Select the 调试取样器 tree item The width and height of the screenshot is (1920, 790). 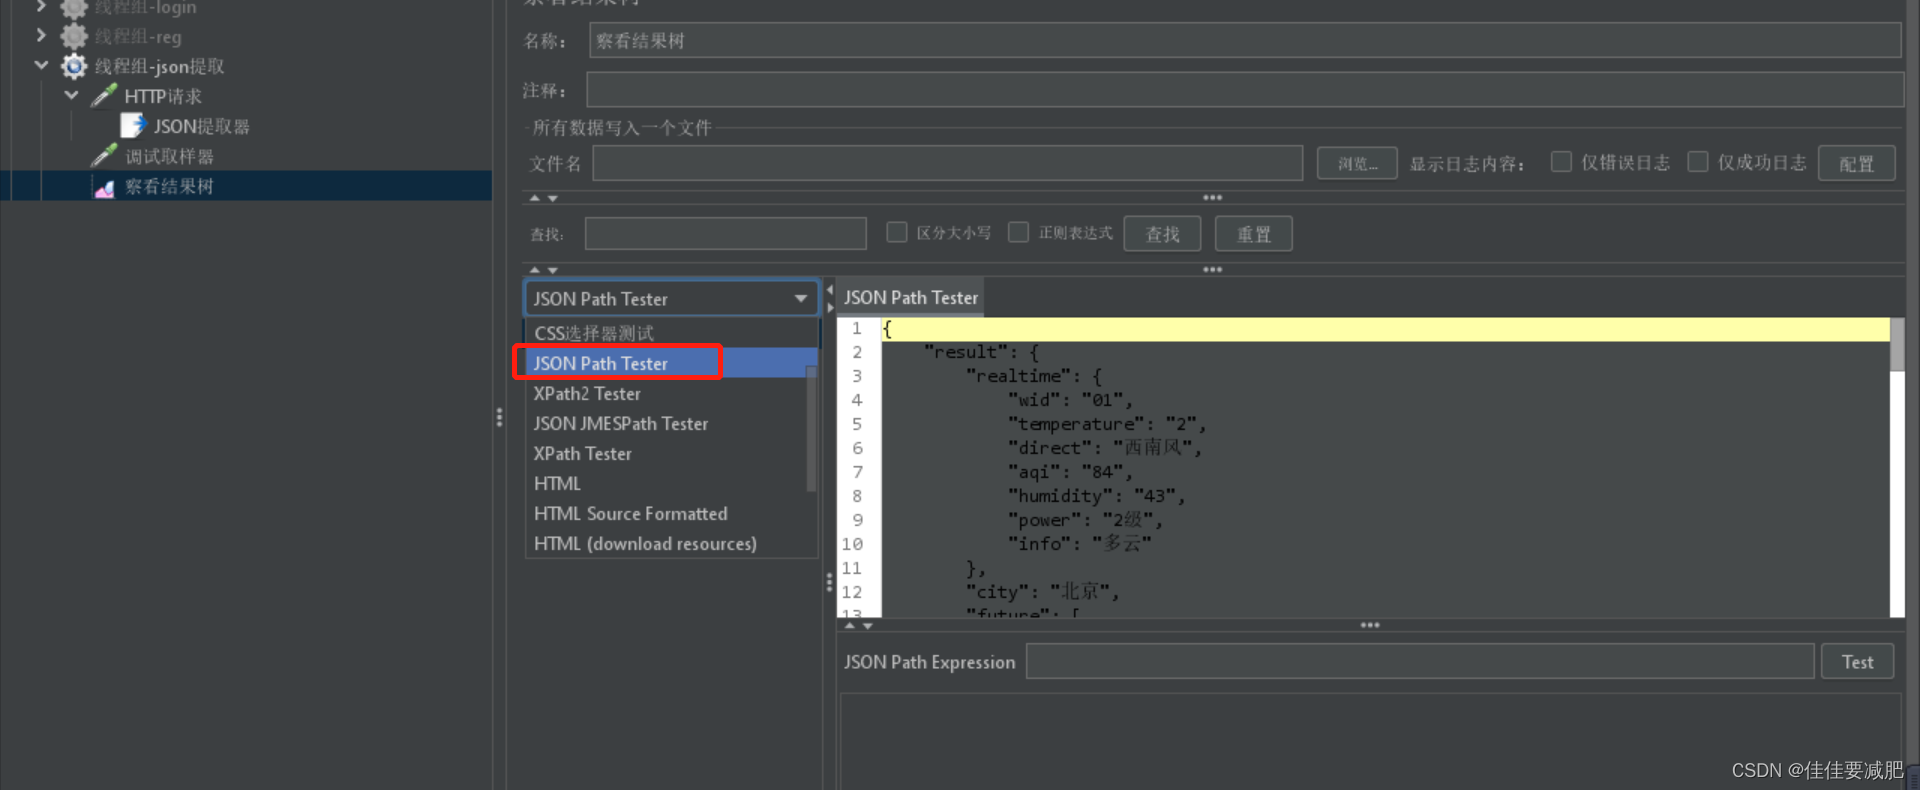tap(169, 156)
